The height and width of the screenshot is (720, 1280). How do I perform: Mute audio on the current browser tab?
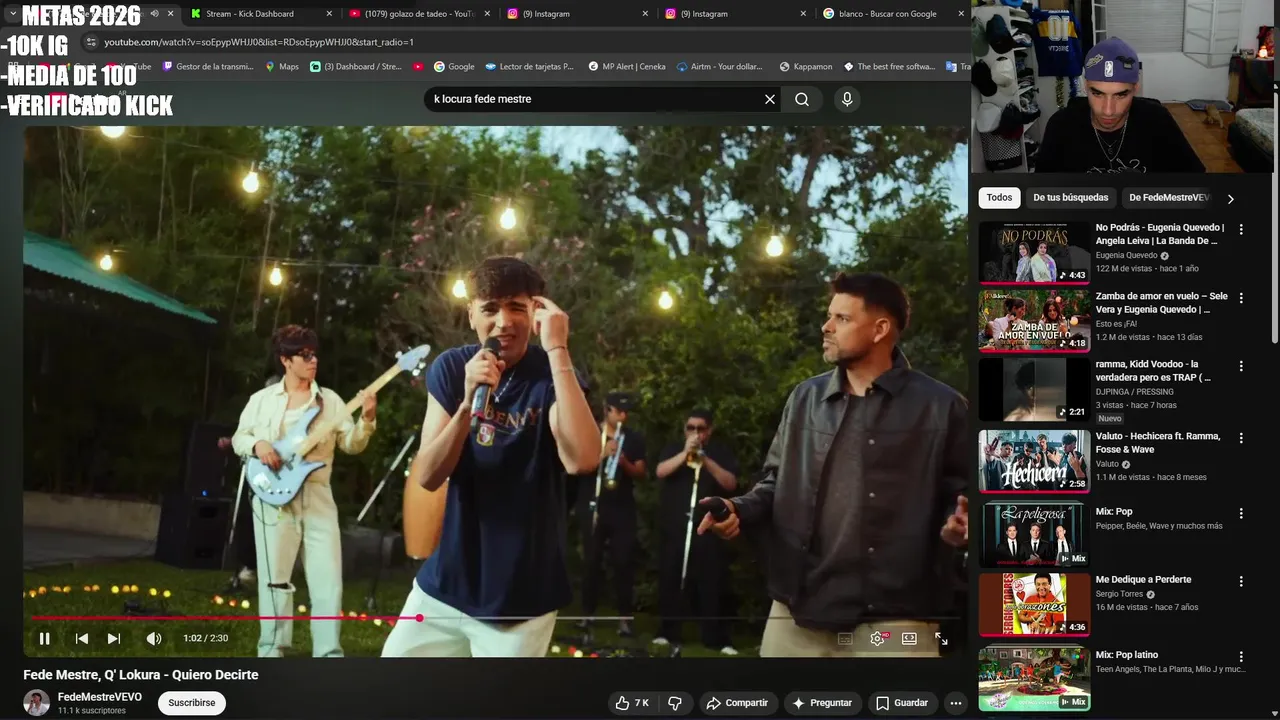click(154, 14)
